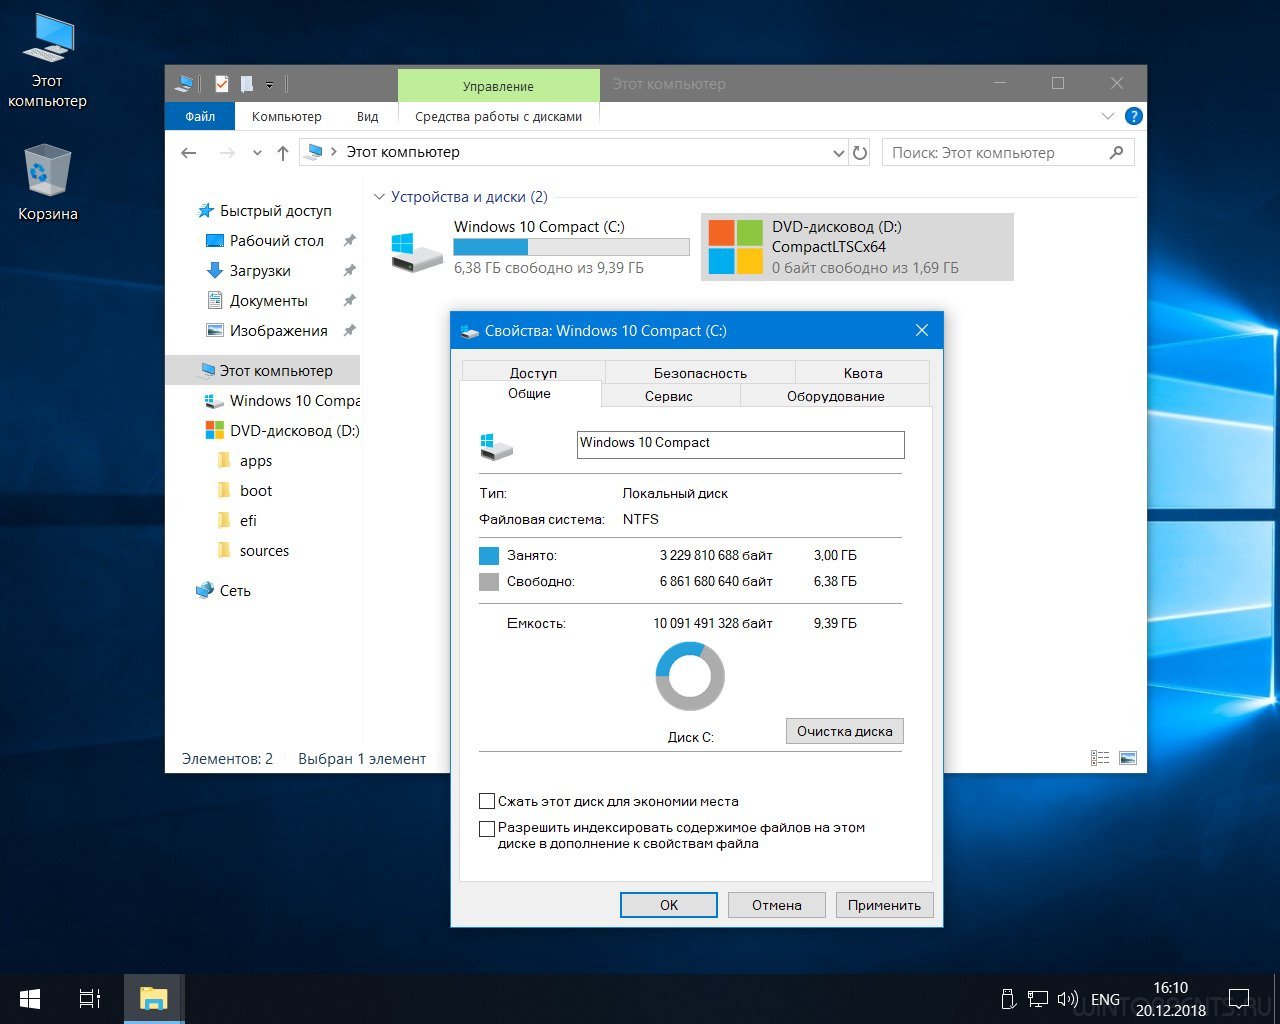Open the Сервис tab
The width and height of the screenshot is (1280, 1024).
coord(669,396)
